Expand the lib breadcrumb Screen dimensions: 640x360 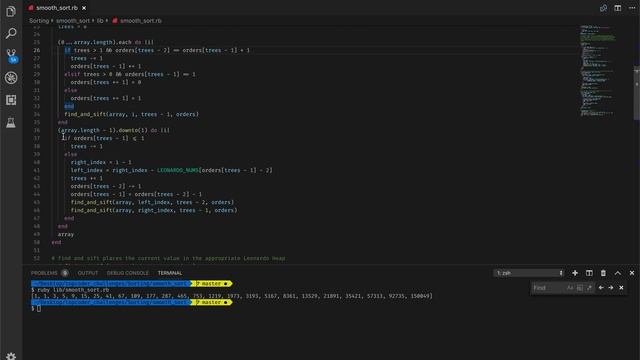pyautogui.click(x=100, y=20)
